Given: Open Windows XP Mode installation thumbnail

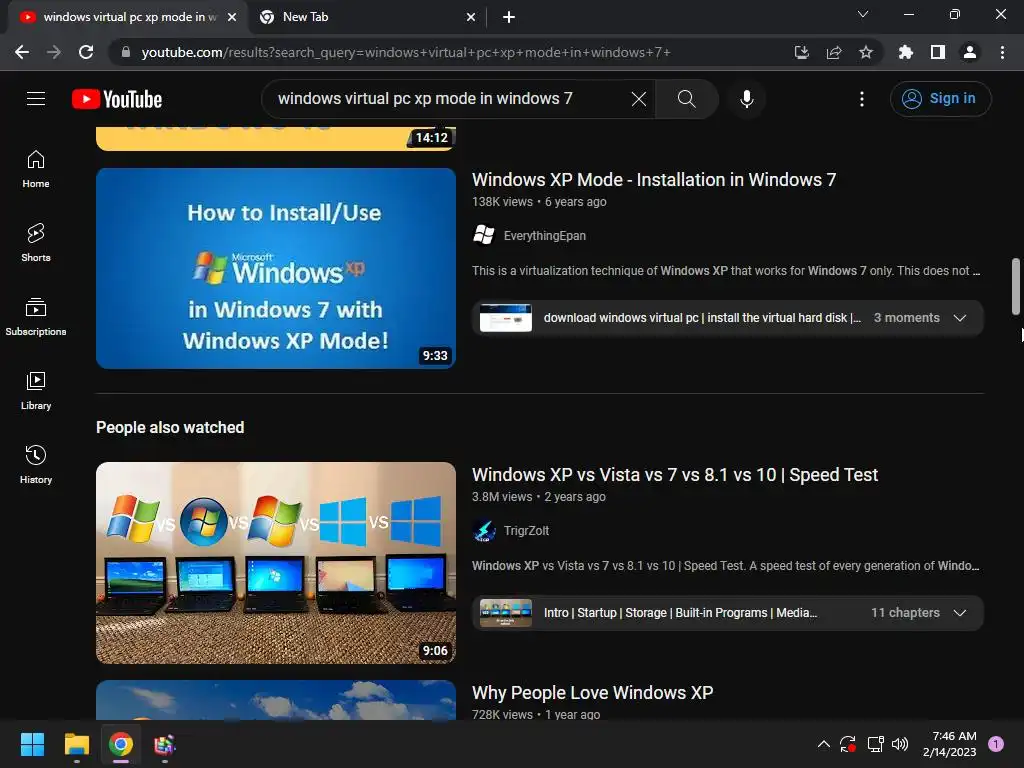Looking at the screenshot, I should (276, 268).
